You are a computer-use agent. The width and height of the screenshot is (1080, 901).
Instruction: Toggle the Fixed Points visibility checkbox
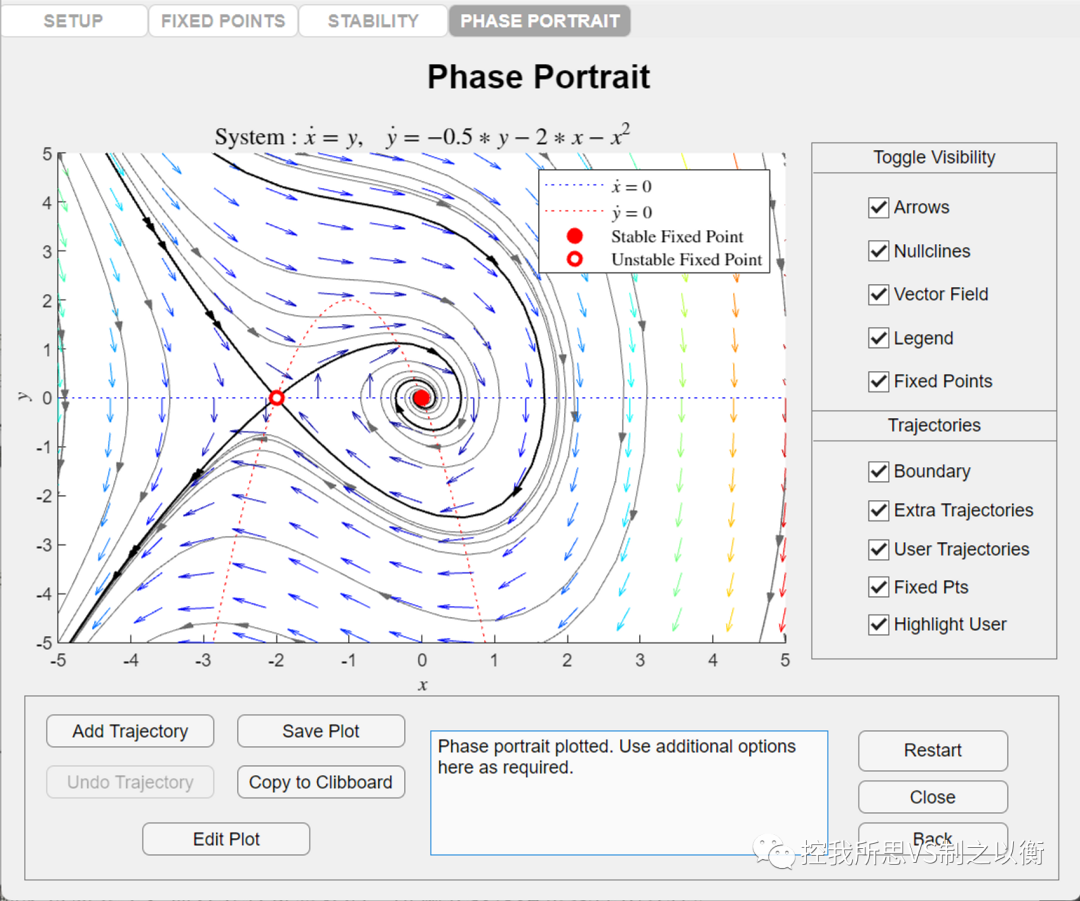878,381
